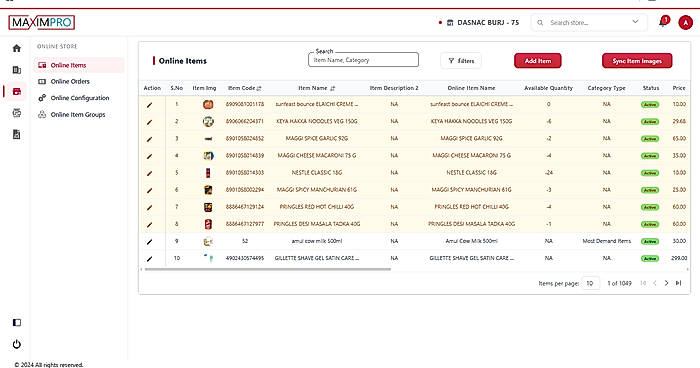Click Online Item Name column header
Viewport: 700px width, 368px height.
click(x=471, y=88)
